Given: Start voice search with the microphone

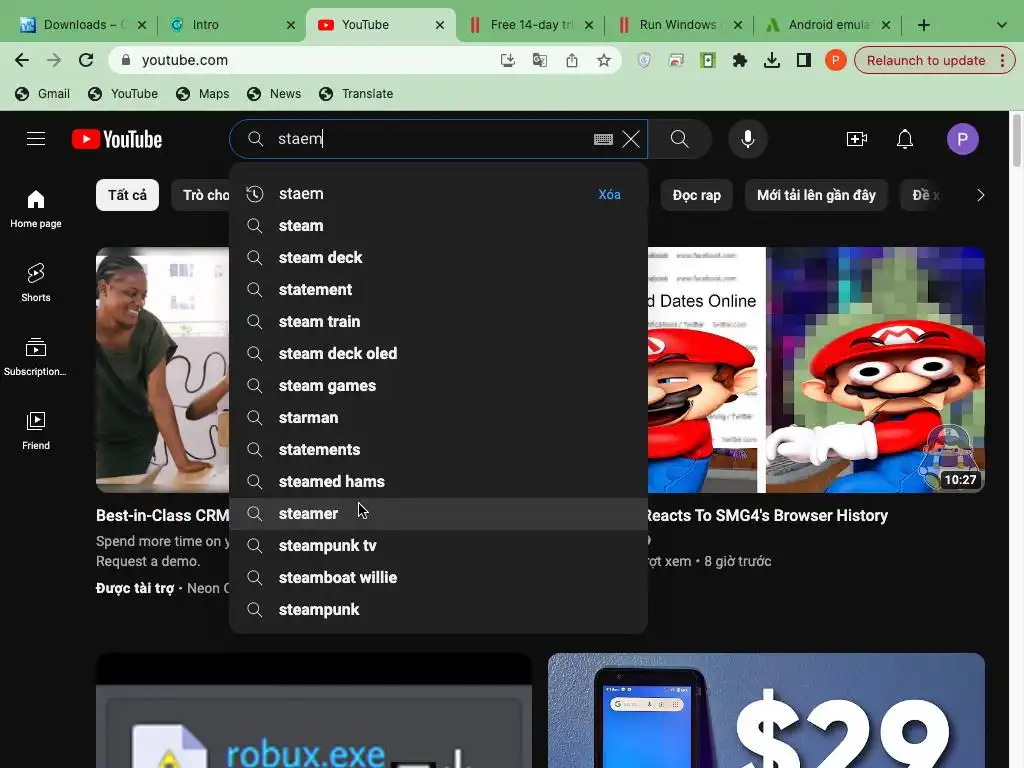Looking at the screenshot, I should pos(748,139).
